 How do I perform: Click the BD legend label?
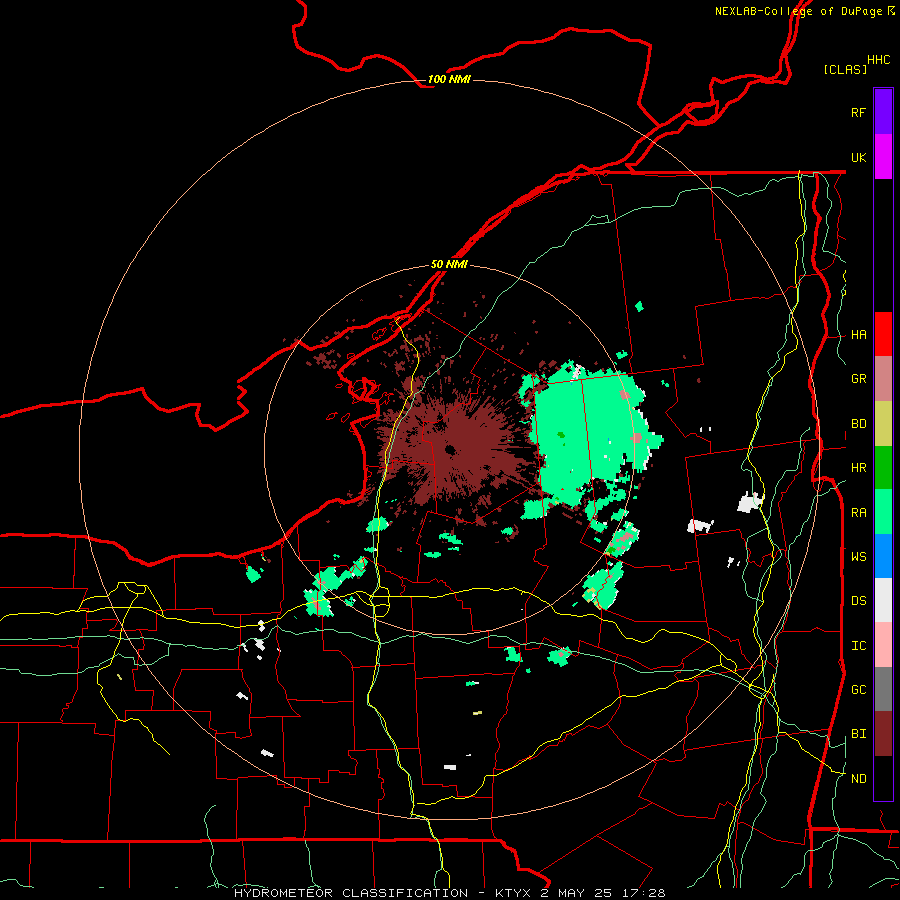858,424
